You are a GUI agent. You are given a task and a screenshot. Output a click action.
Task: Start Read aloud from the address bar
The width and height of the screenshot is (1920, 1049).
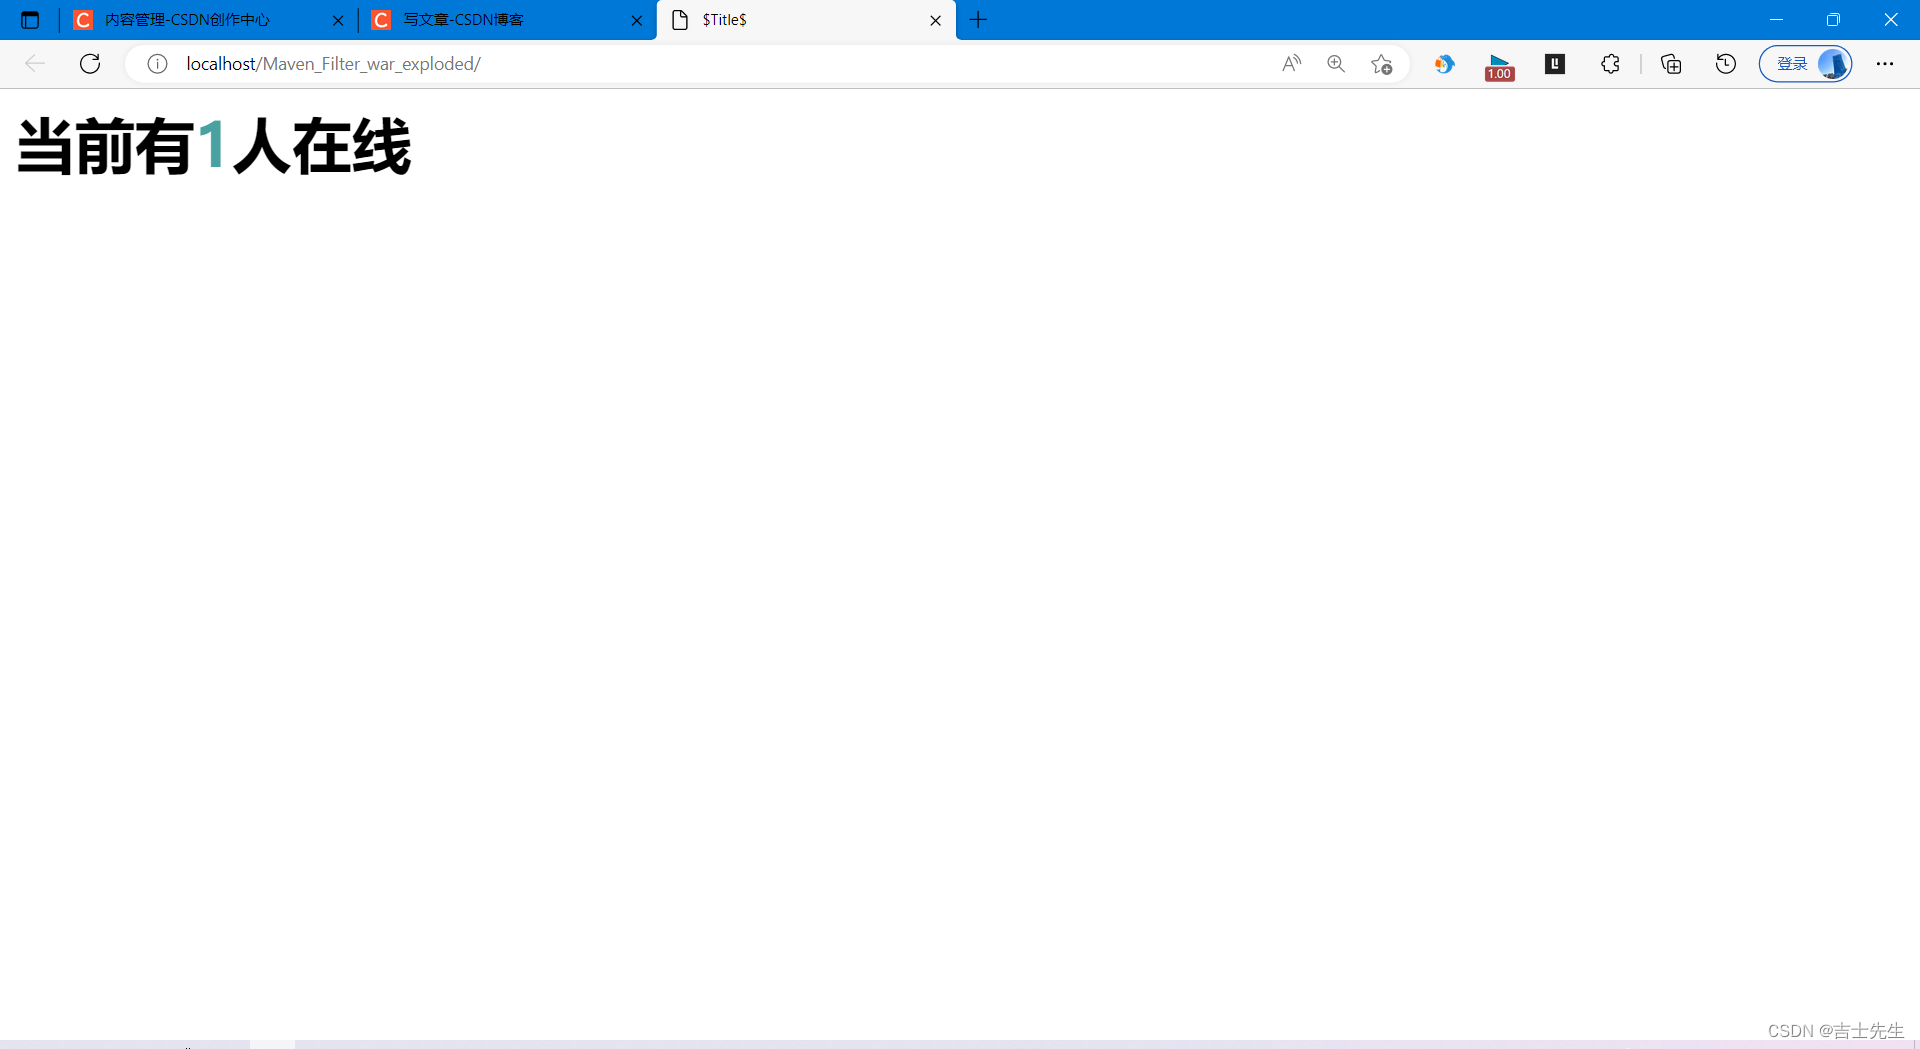(1292, 64)
